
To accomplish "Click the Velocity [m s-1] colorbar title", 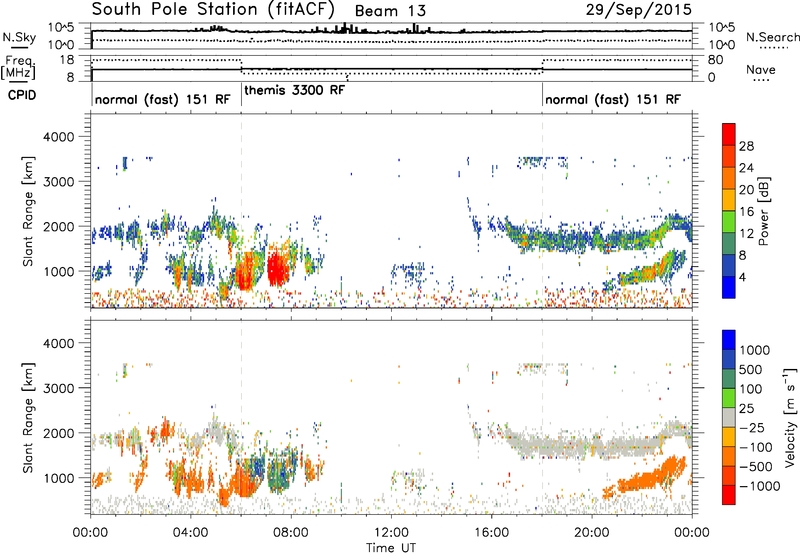I will [790, 417].
